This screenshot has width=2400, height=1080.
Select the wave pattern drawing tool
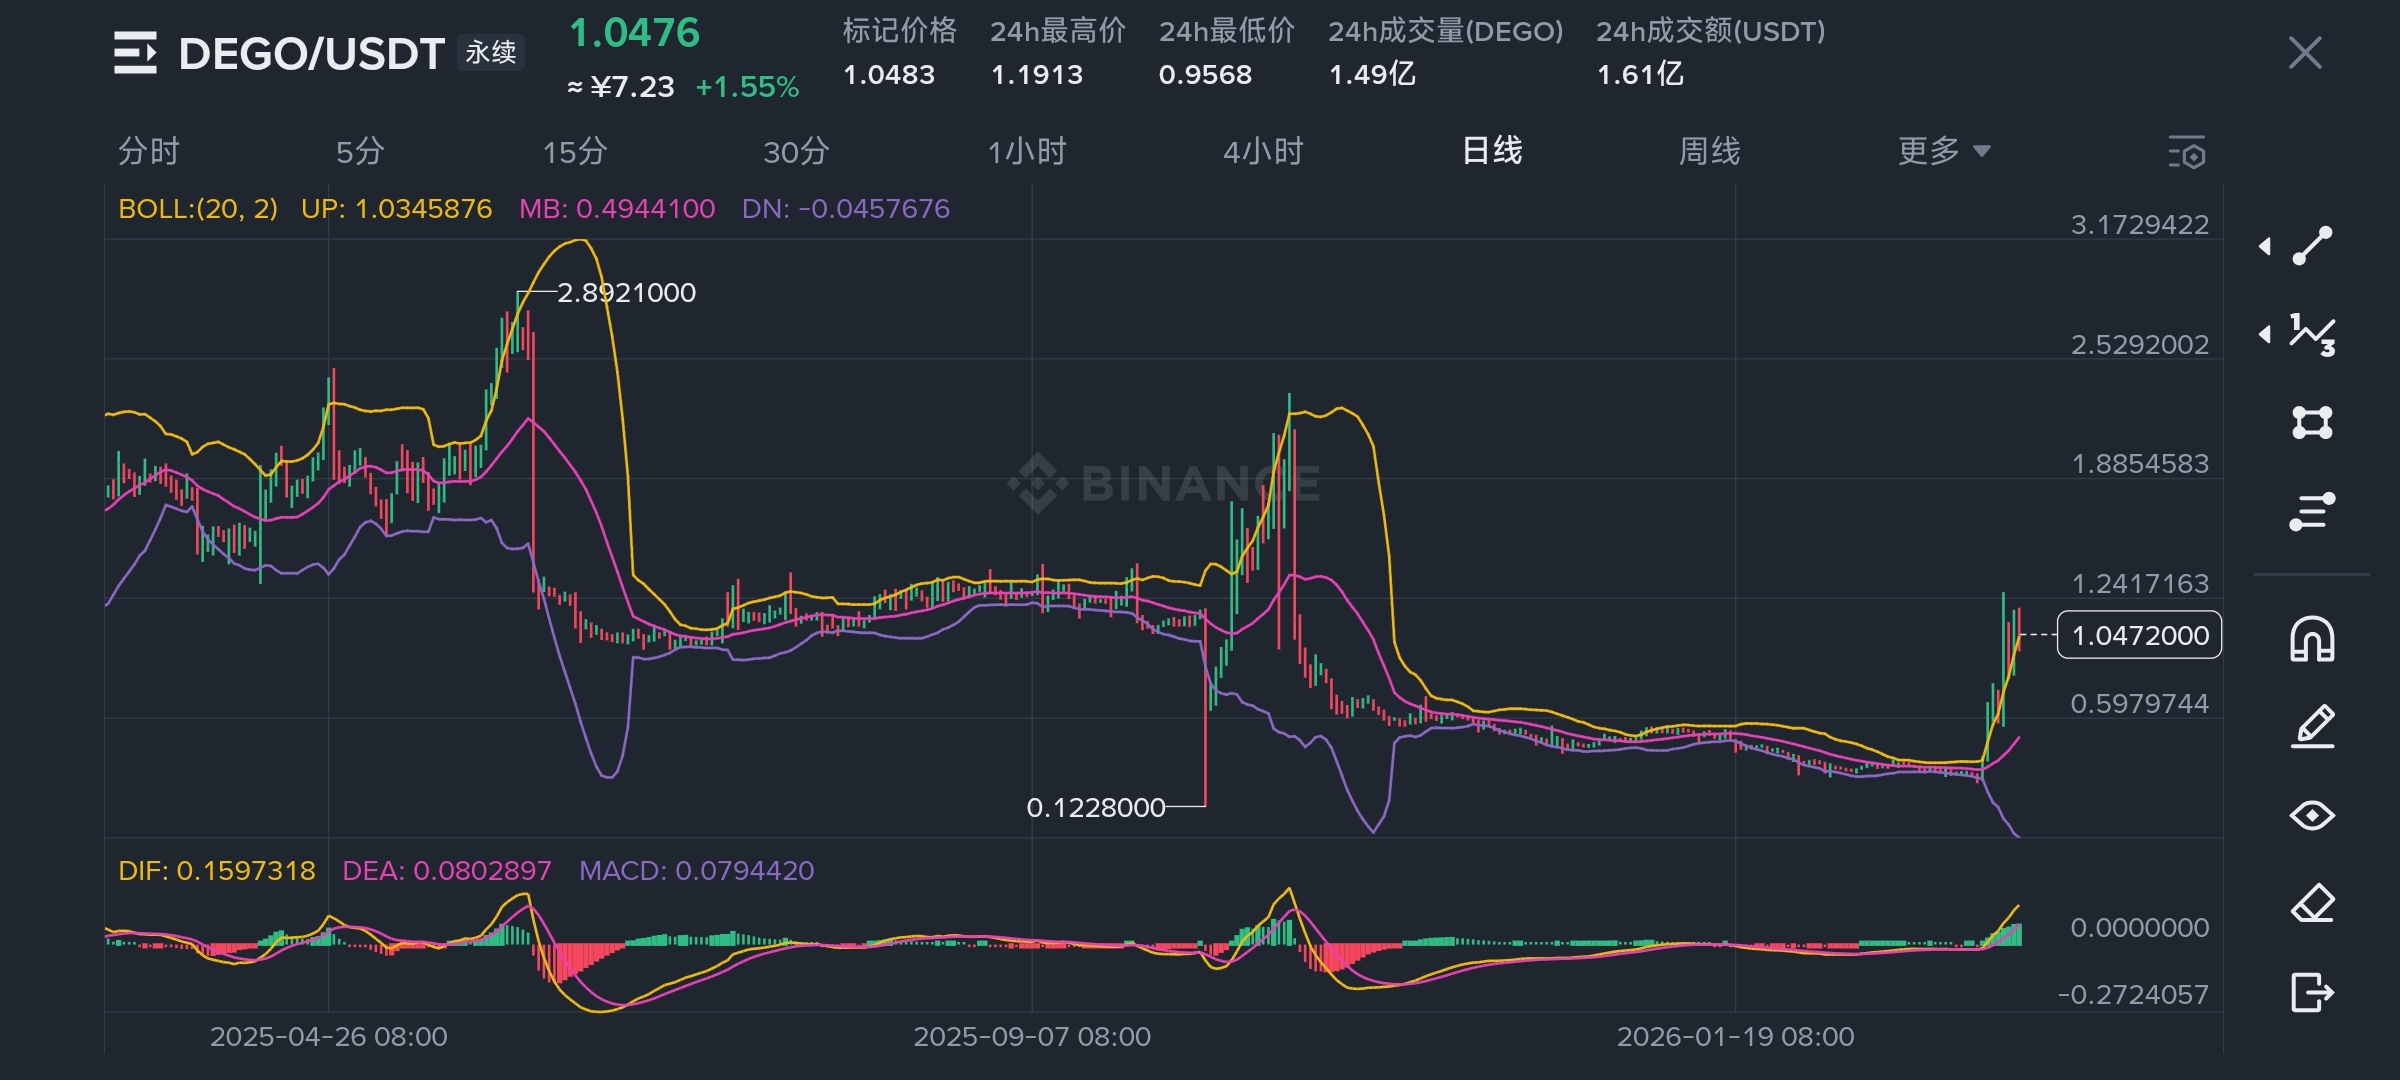[2312, 334]
